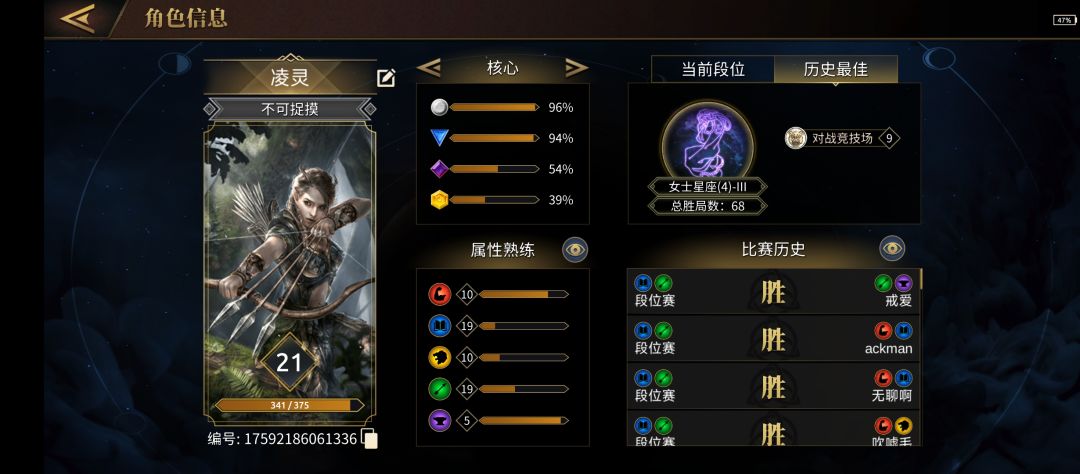Open the 不可捉摸 title selector
1080x474 pixels.
pyautogui.click(x=290, y=109)
